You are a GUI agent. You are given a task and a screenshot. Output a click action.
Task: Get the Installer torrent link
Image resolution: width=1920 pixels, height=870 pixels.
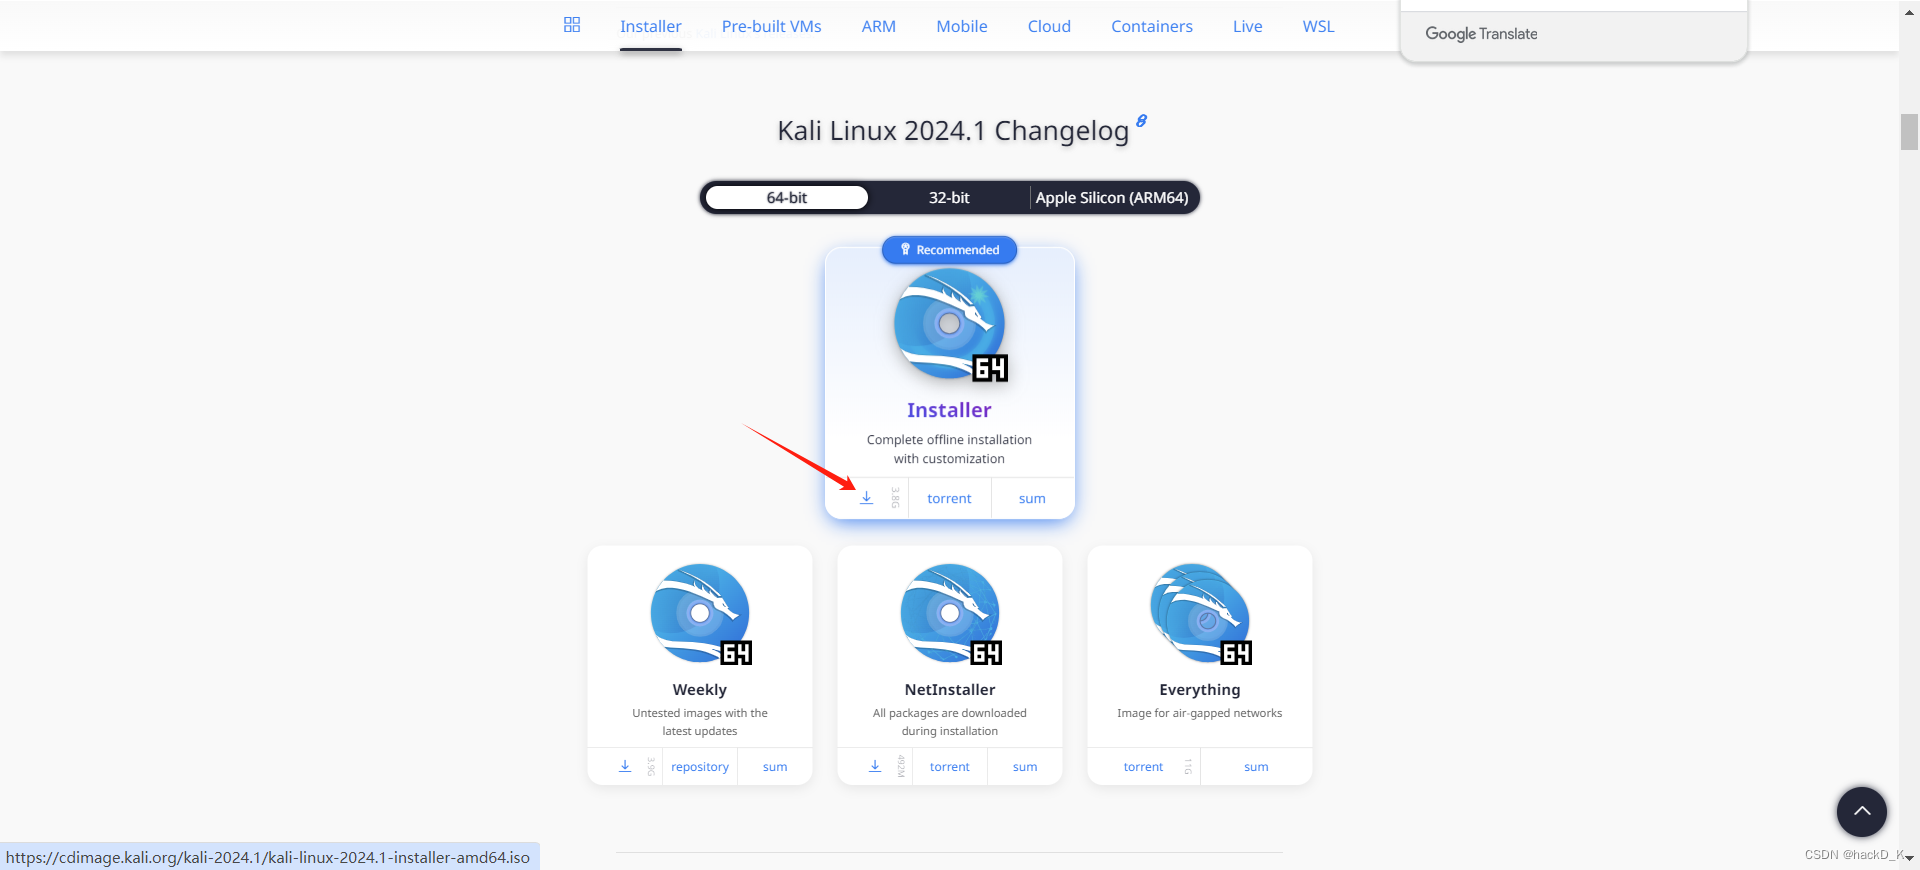point(949,498)
